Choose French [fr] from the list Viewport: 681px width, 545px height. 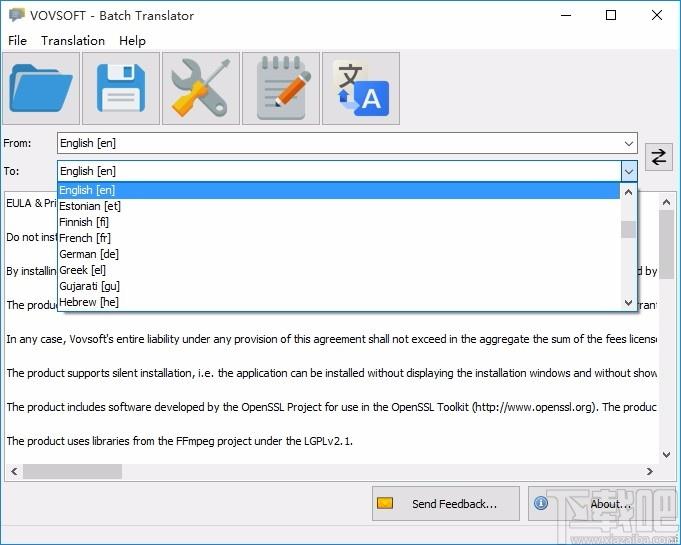[339, 238]
